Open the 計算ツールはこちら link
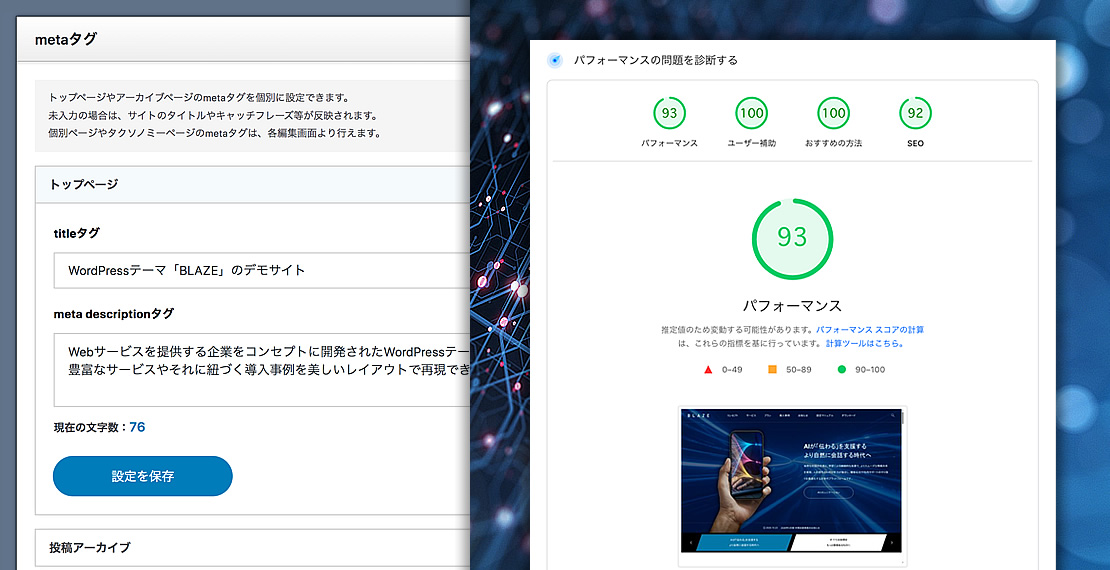Image resolution: width=1110 pixels, height=570 pixels. 865,343
